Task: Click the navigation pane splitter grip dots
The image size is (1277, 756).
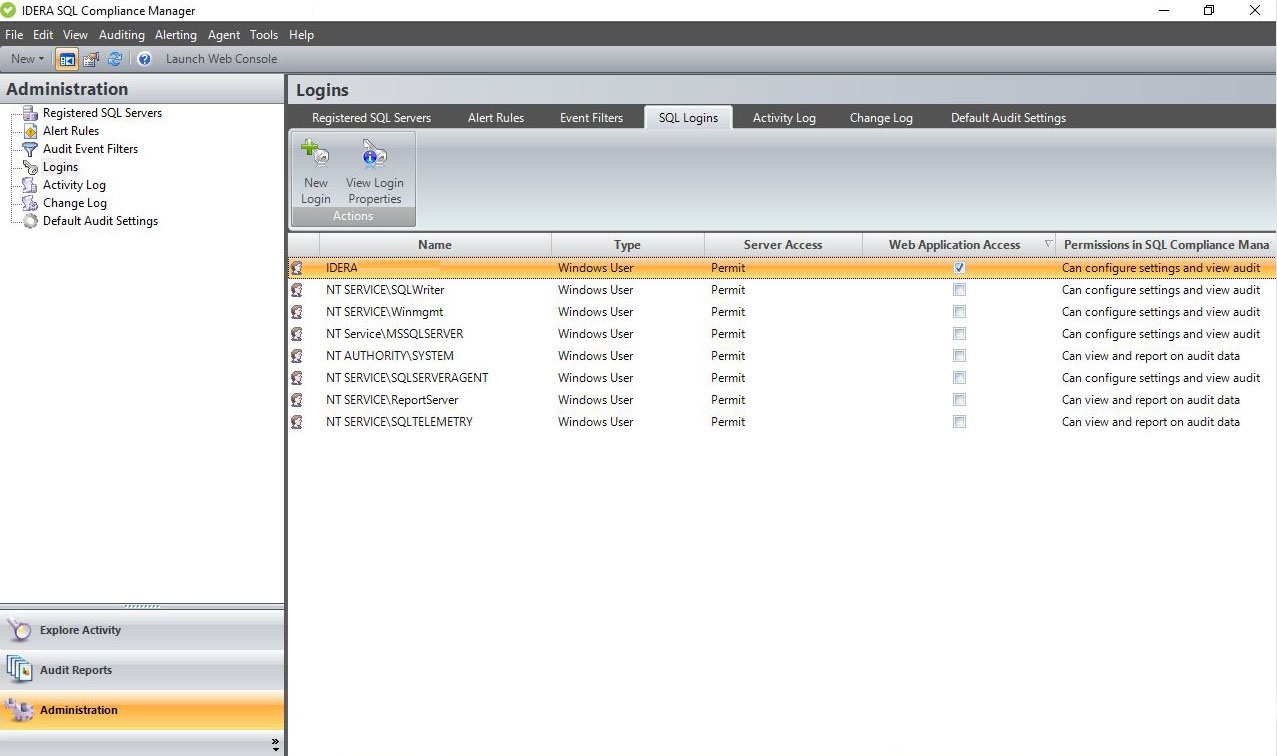Action: click(142, 606)
